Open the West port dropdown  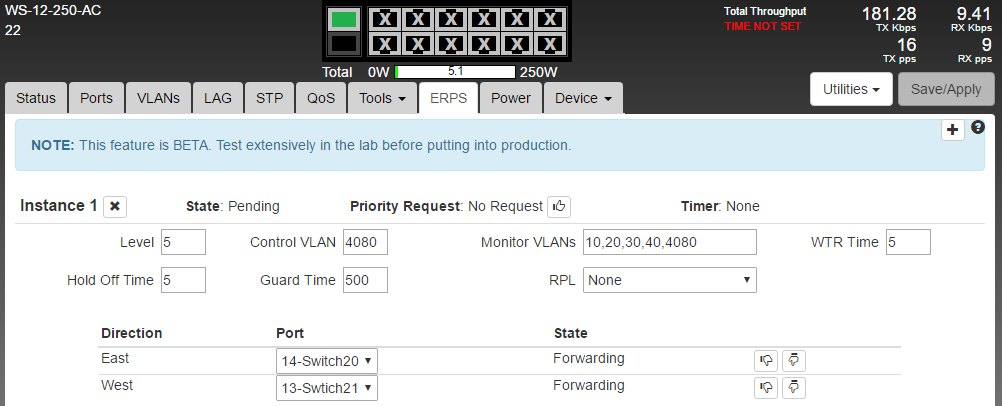(x=327, y=387)
